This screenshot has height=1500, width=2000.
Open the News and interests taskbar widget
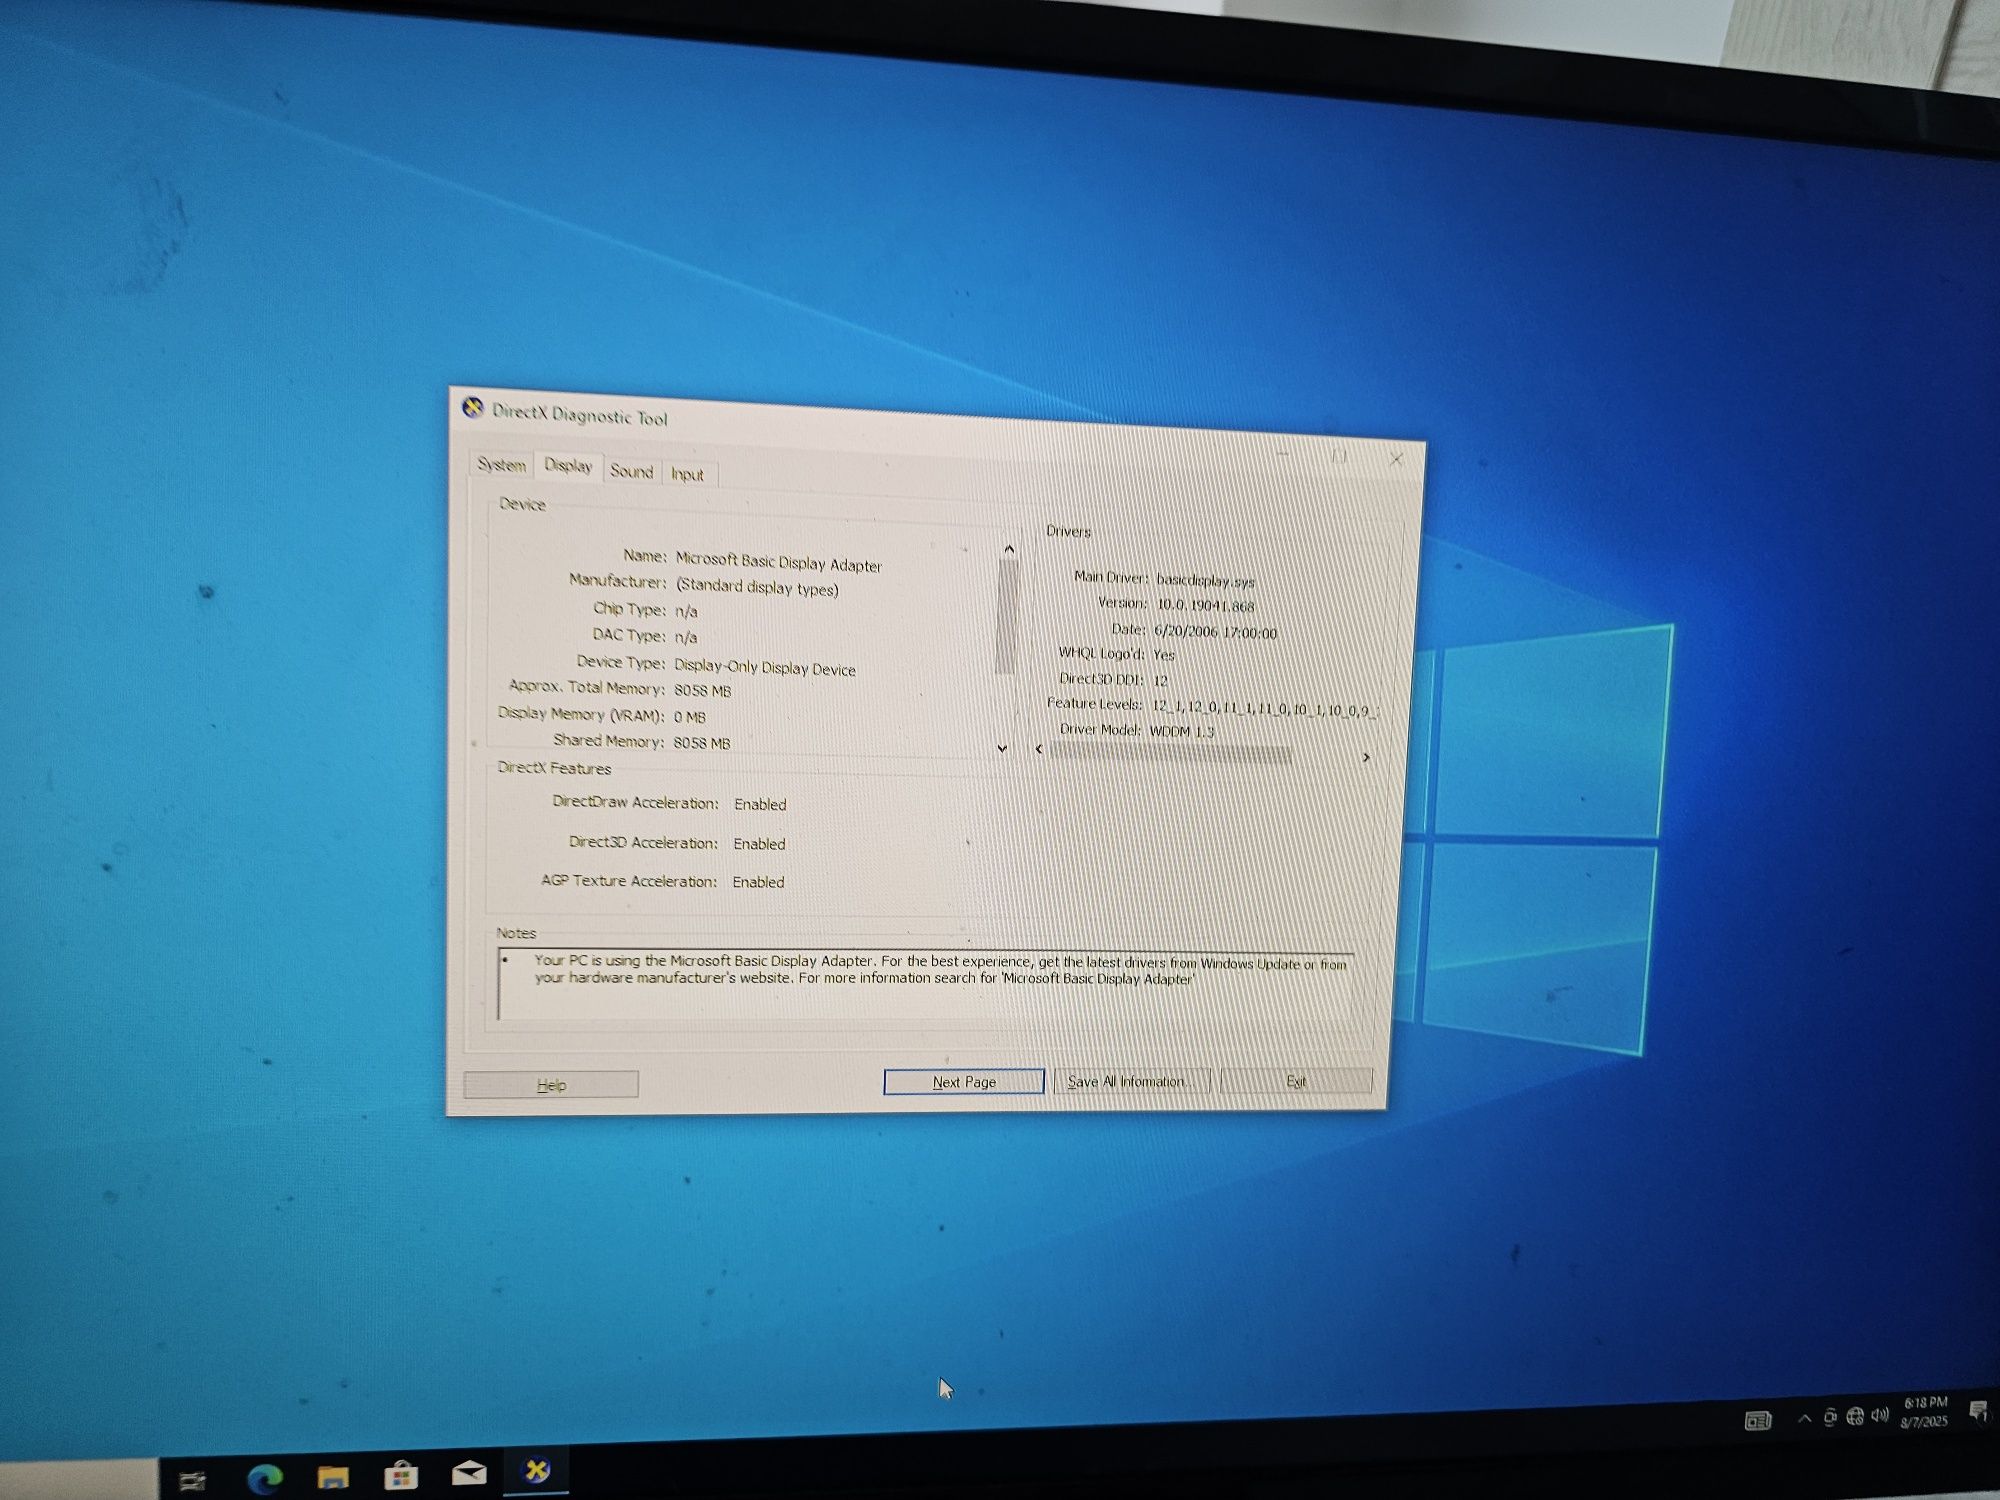[x=1757, y=1420]
